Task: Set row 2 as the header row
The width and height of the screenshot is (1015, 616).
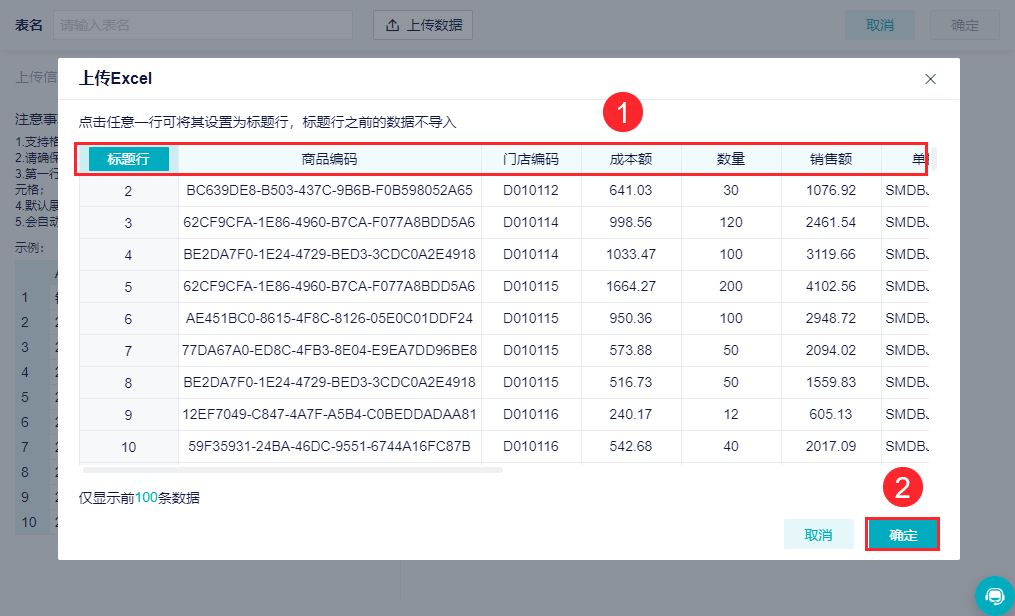Action: (504, 191)
